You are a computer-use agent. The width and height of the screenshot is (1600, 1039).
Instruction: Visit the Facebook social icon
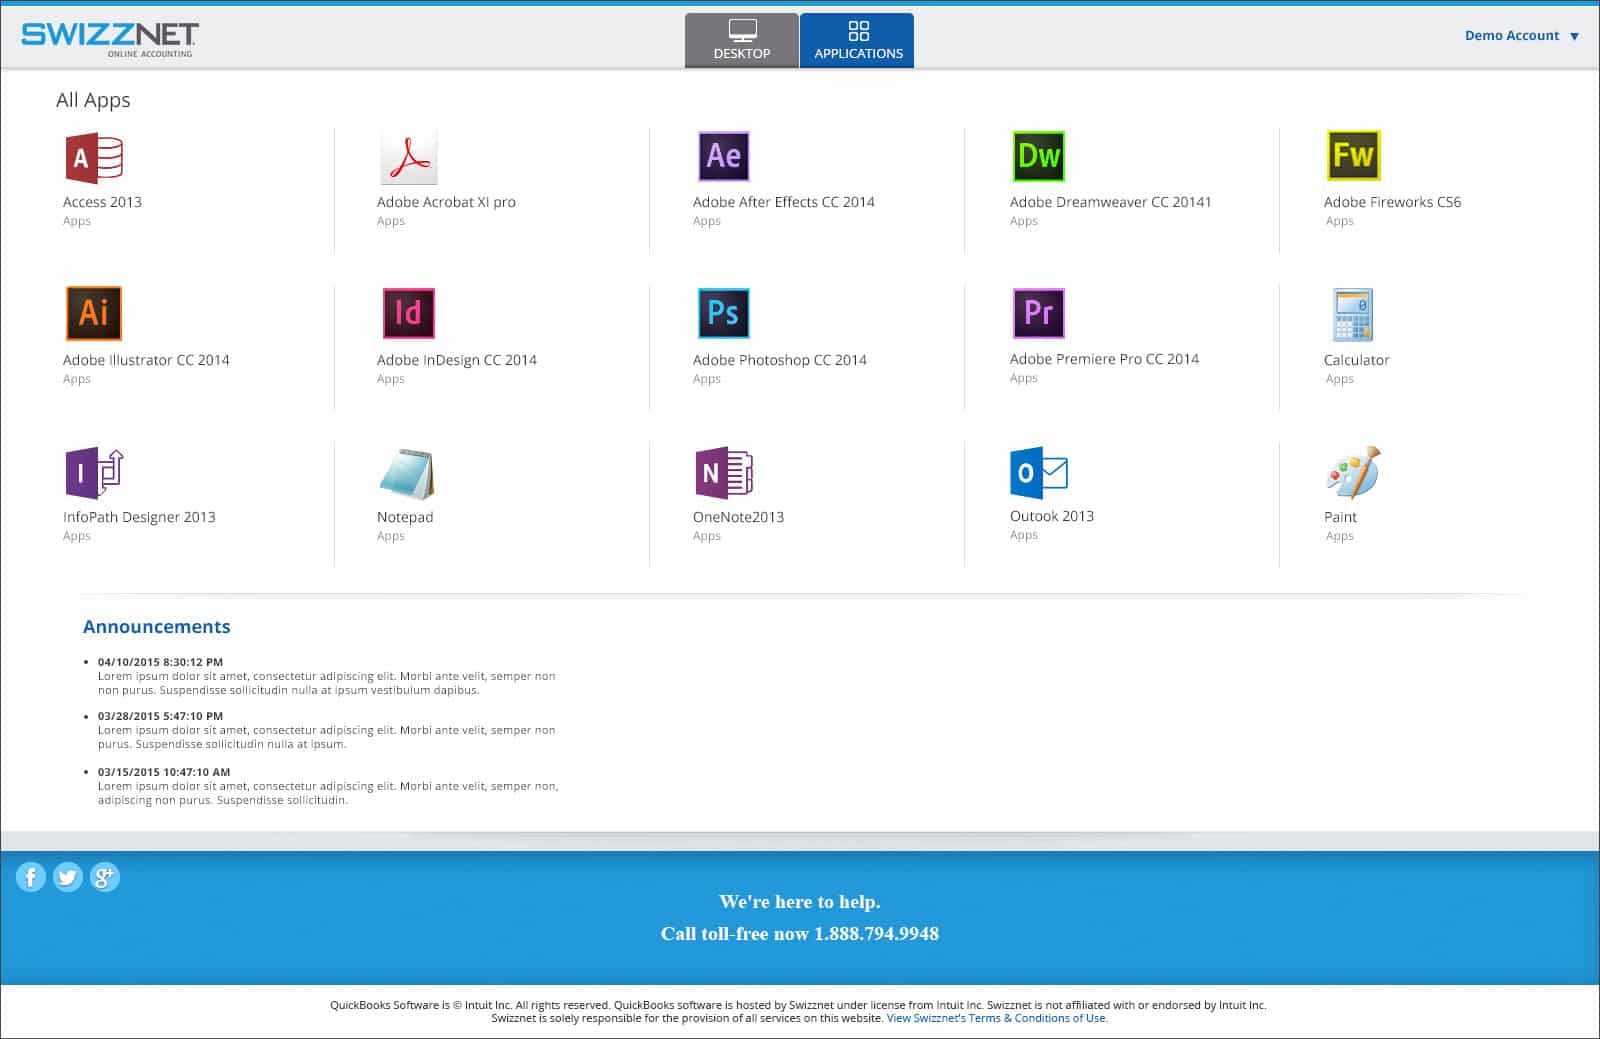coord(31,877)
